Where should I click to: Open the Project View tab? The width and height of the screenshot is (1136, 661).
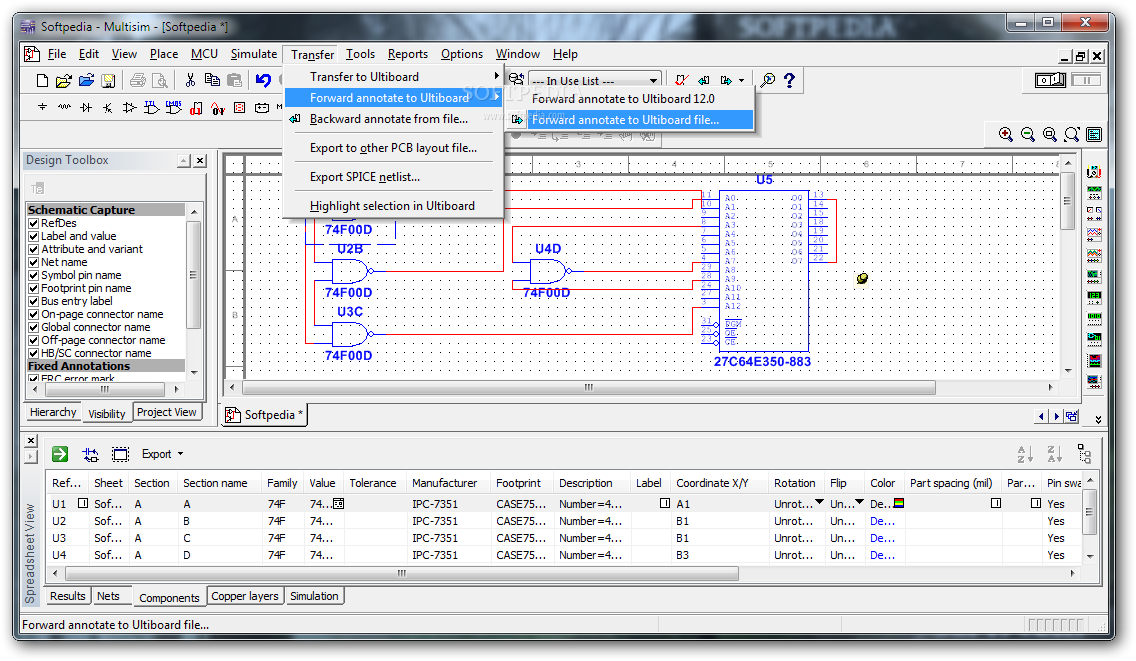pyautogui.click(x=167, y=412)
